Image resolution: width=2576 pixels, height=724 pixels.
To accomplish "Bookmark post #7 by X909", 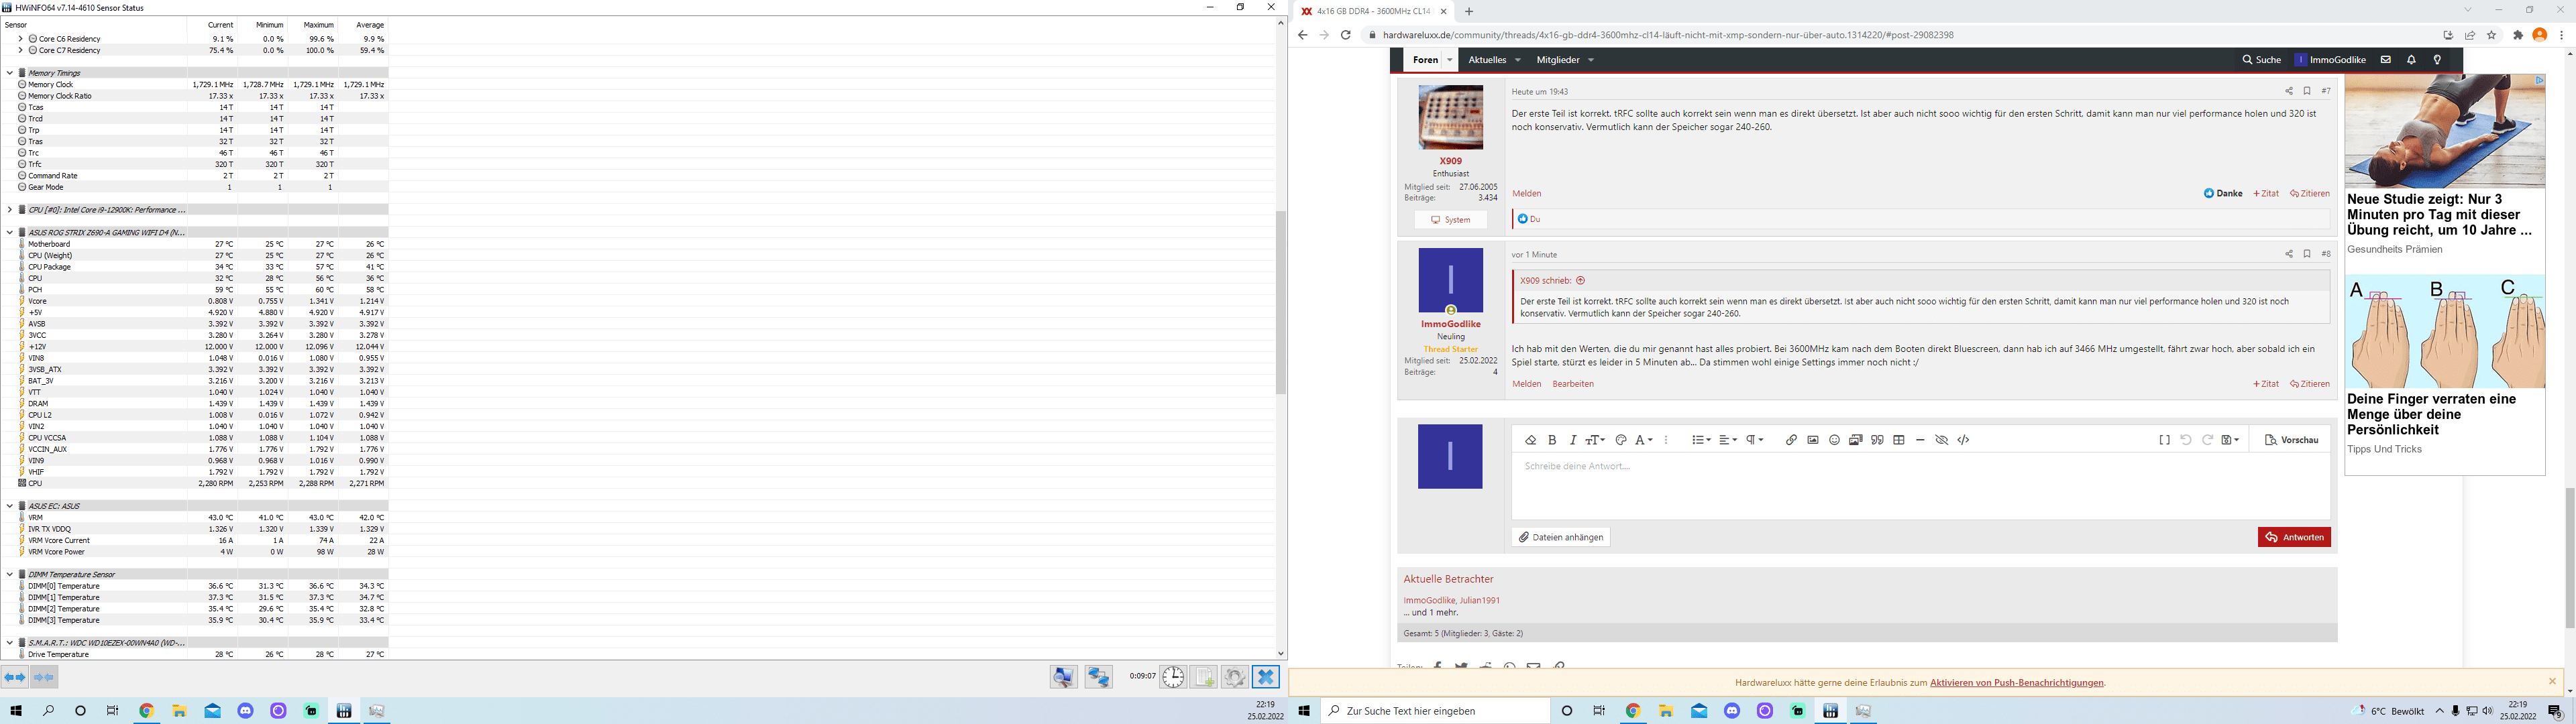I will [2307, 91].
